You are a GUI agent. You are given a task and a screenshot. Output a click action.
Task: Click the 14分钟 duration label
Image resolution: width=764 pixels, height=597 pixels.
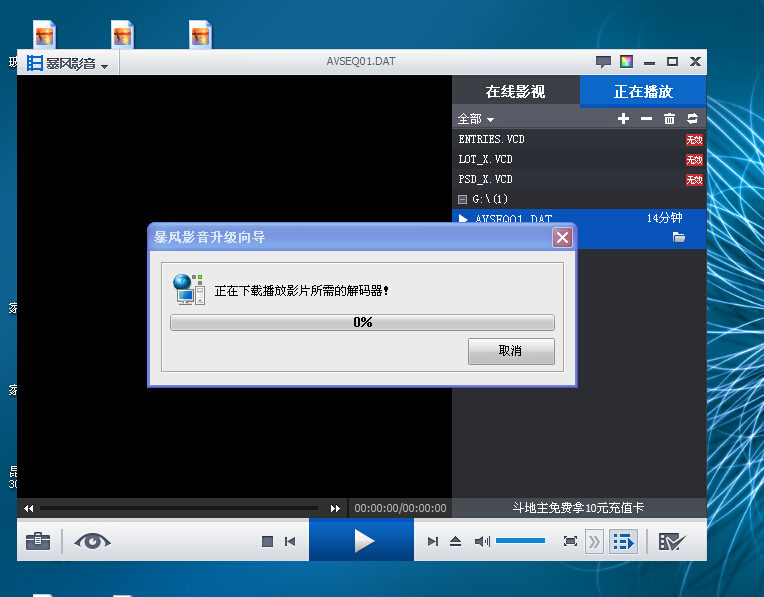point(664,218)
